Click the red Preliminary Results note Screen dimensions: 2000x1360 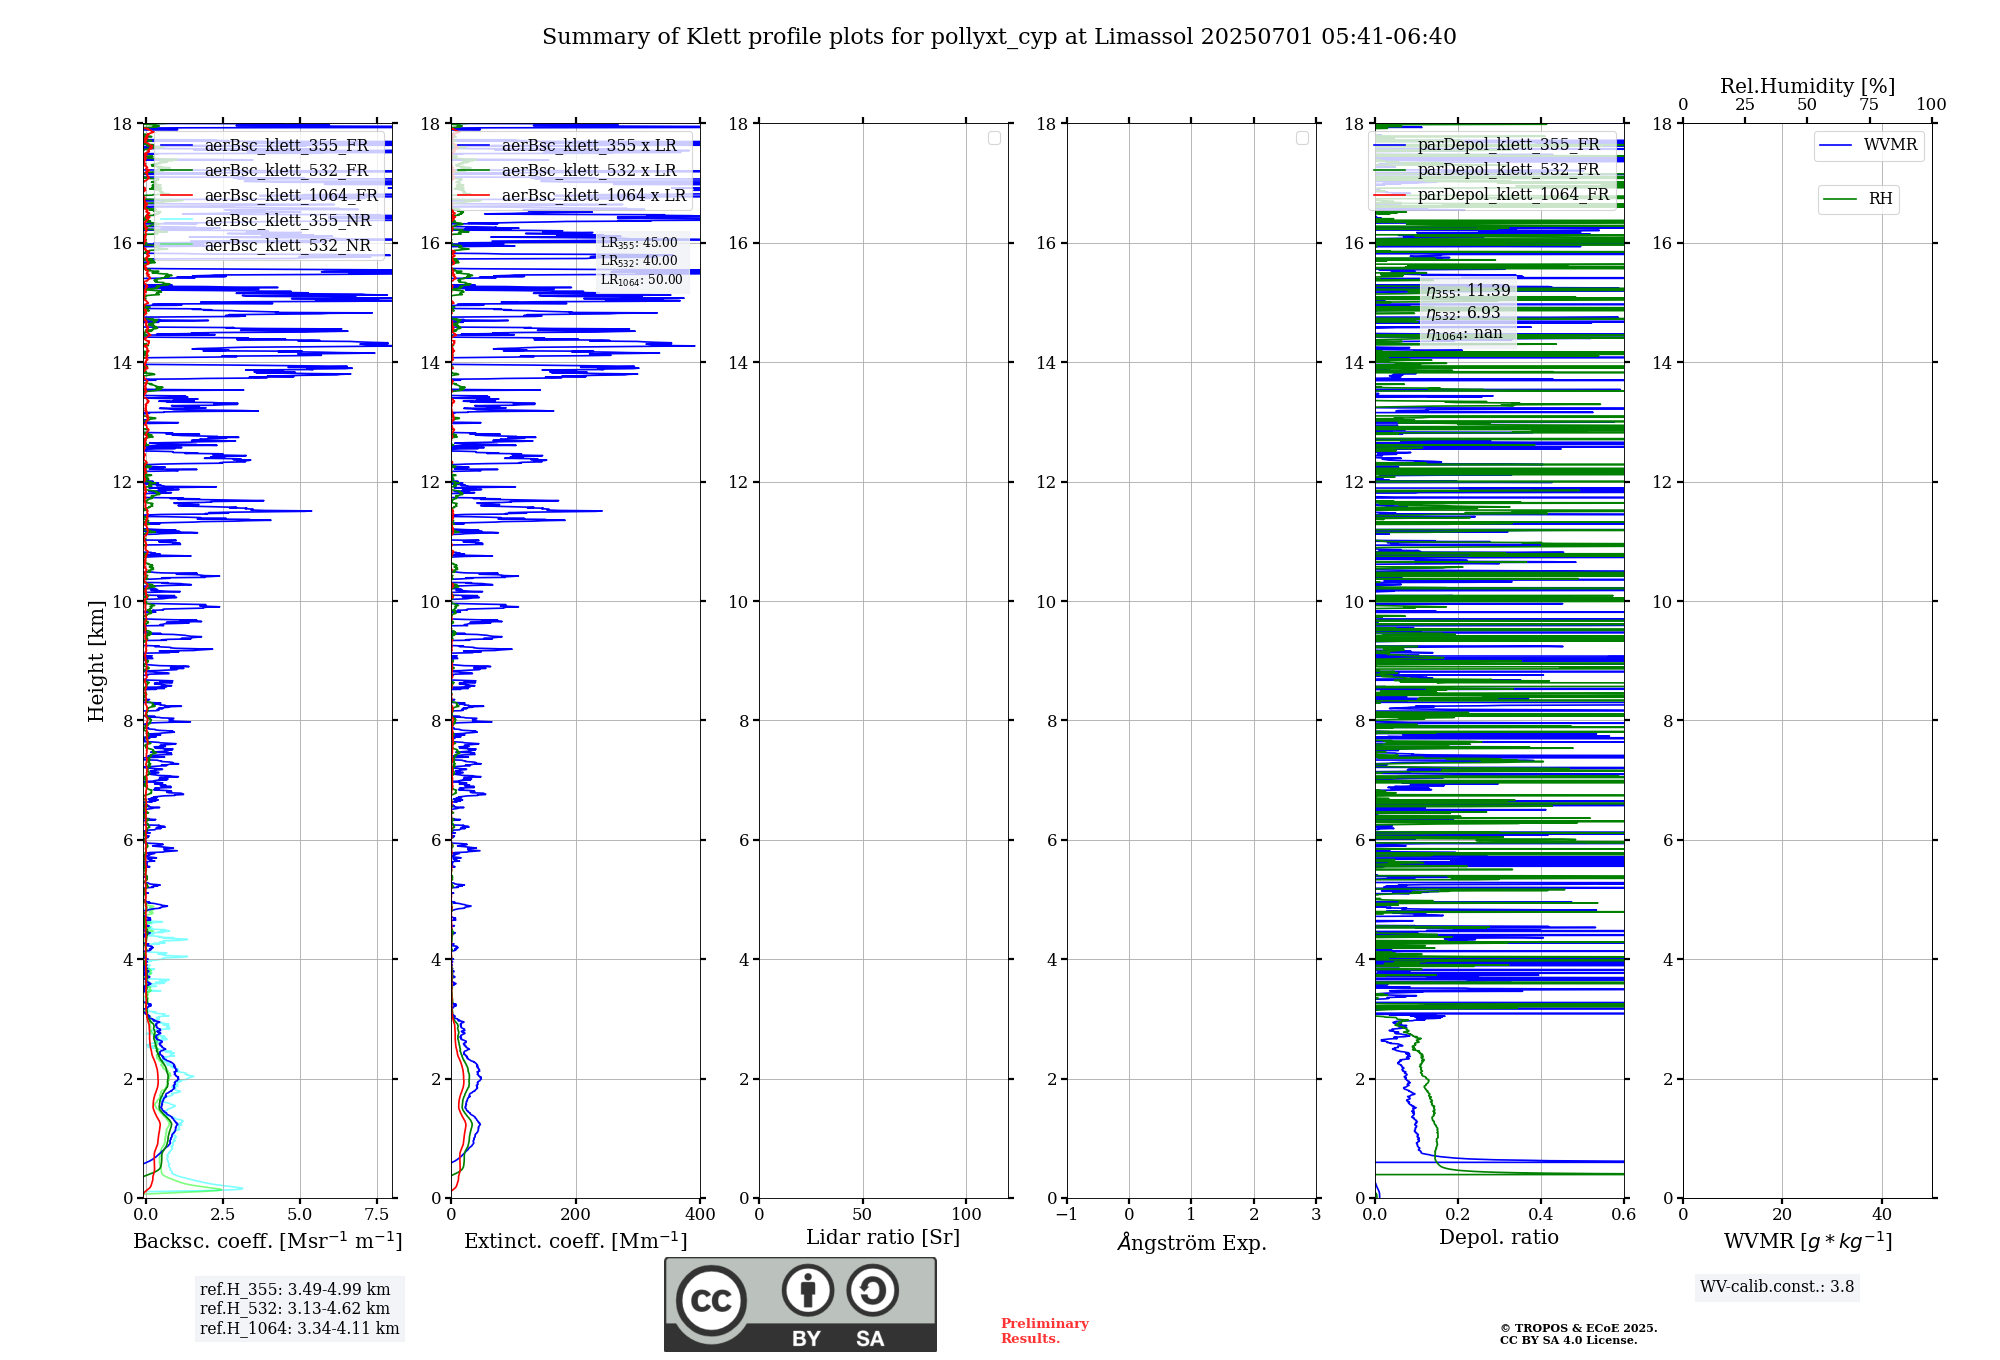coord(1045,1331)
